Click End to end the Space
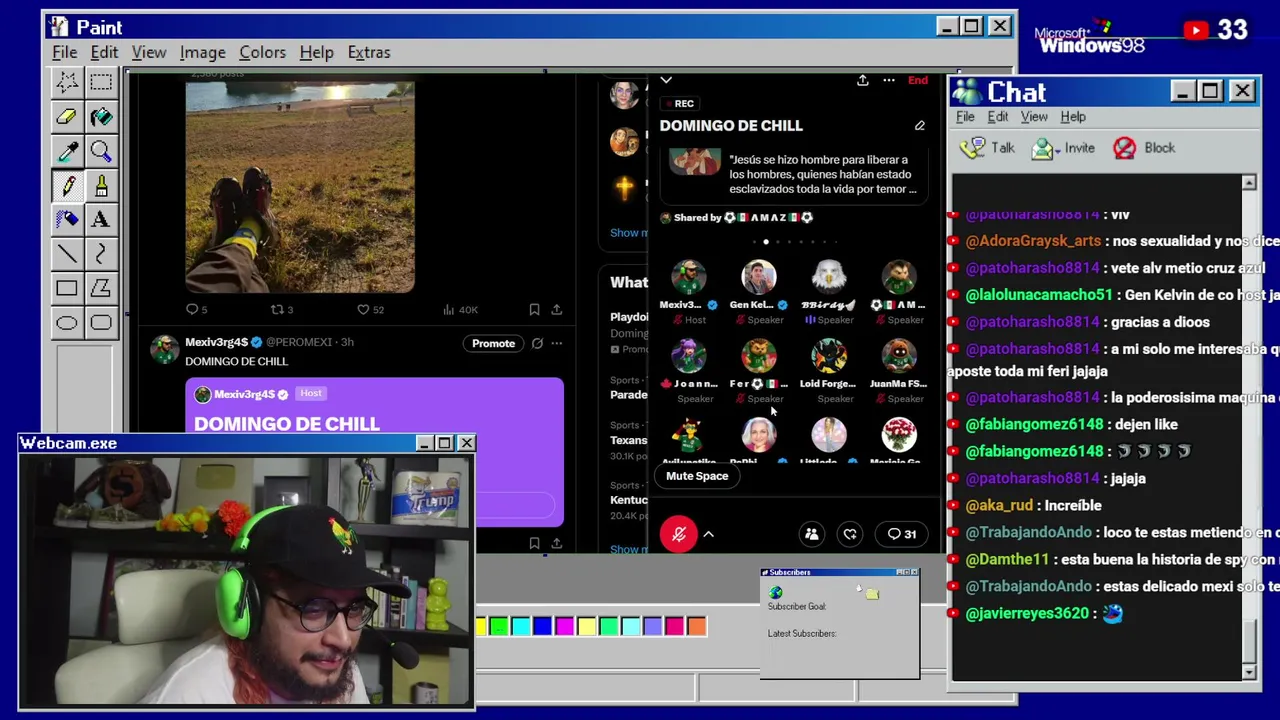 [x=917, y=80]
